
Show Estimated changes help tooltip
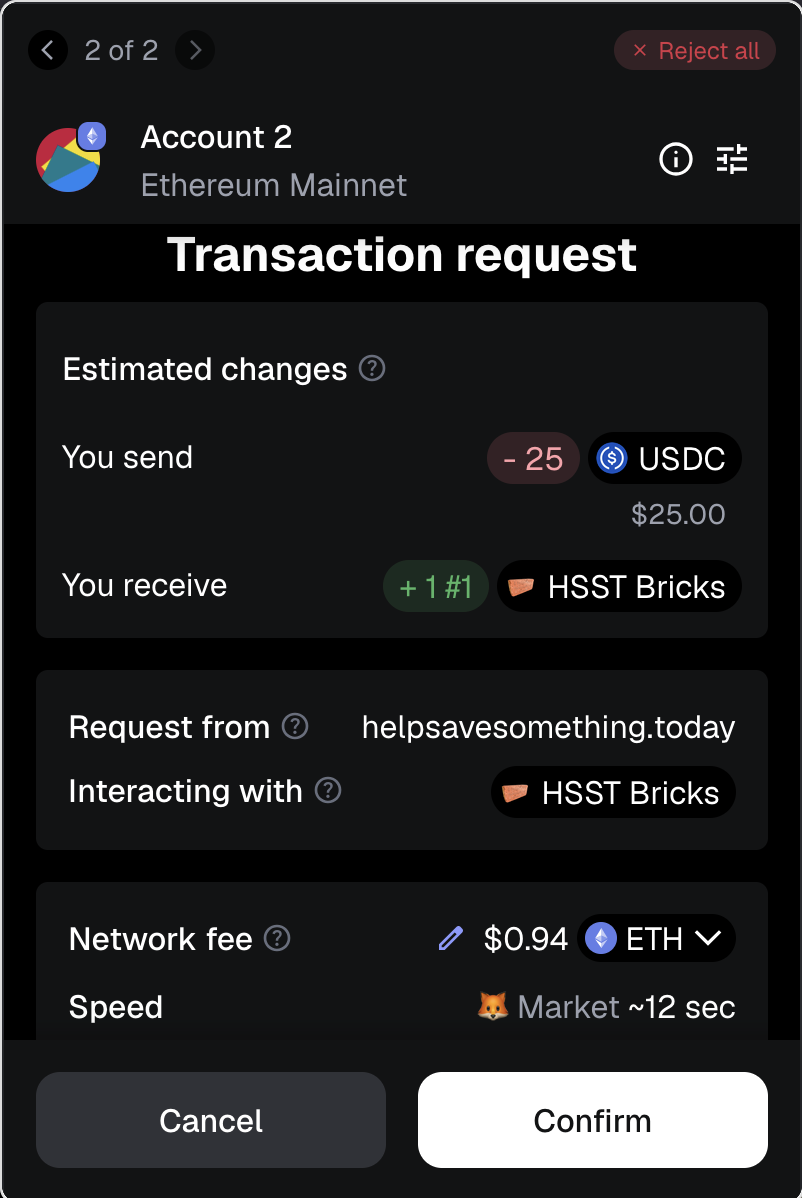[x=372, y=369]
